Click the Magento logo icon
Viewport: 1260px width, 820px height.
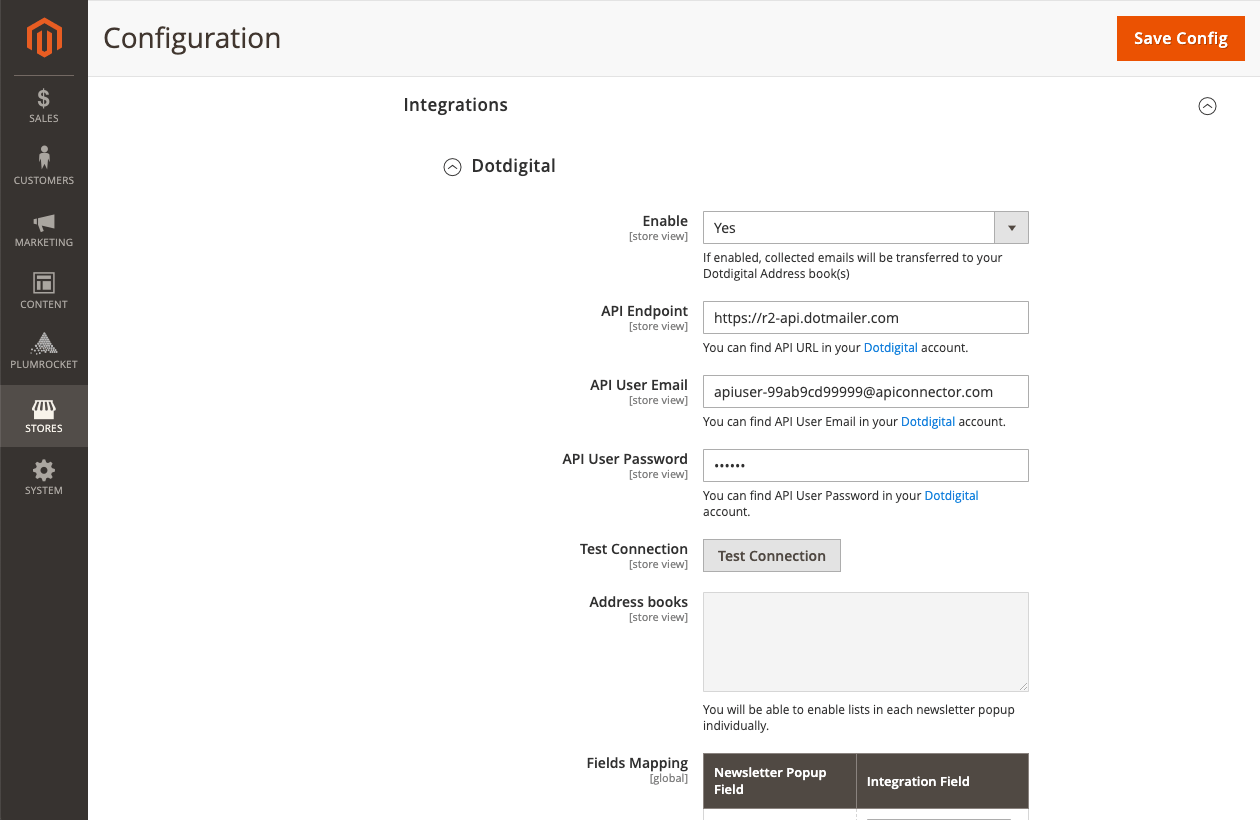tap(43, 38)
